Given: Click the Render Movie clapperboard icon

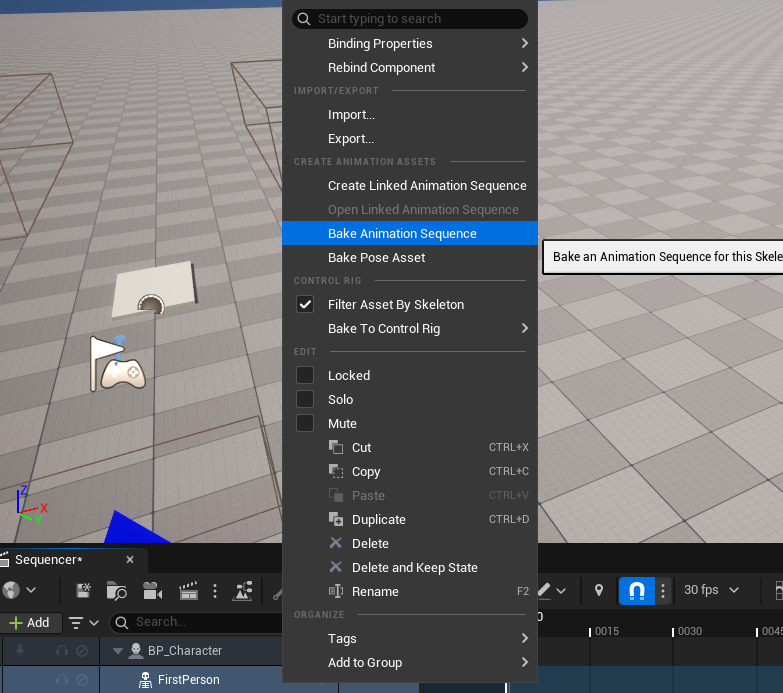Looking at the screenshot, I should [x=188, y=591].
